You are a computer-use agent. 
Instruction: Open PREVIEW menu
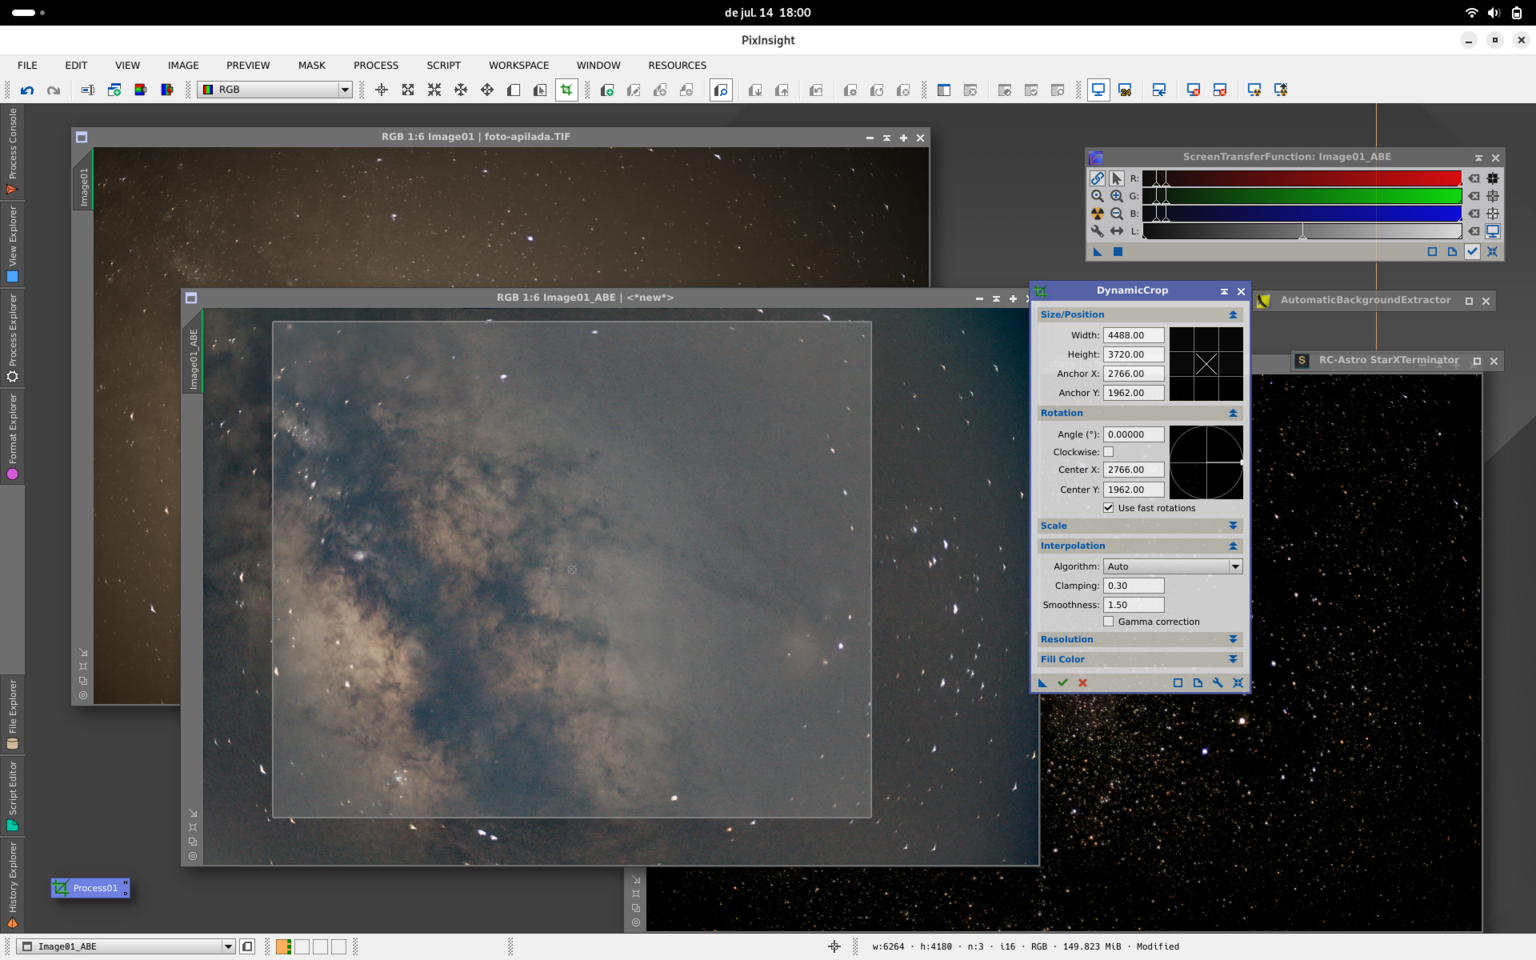248,65
